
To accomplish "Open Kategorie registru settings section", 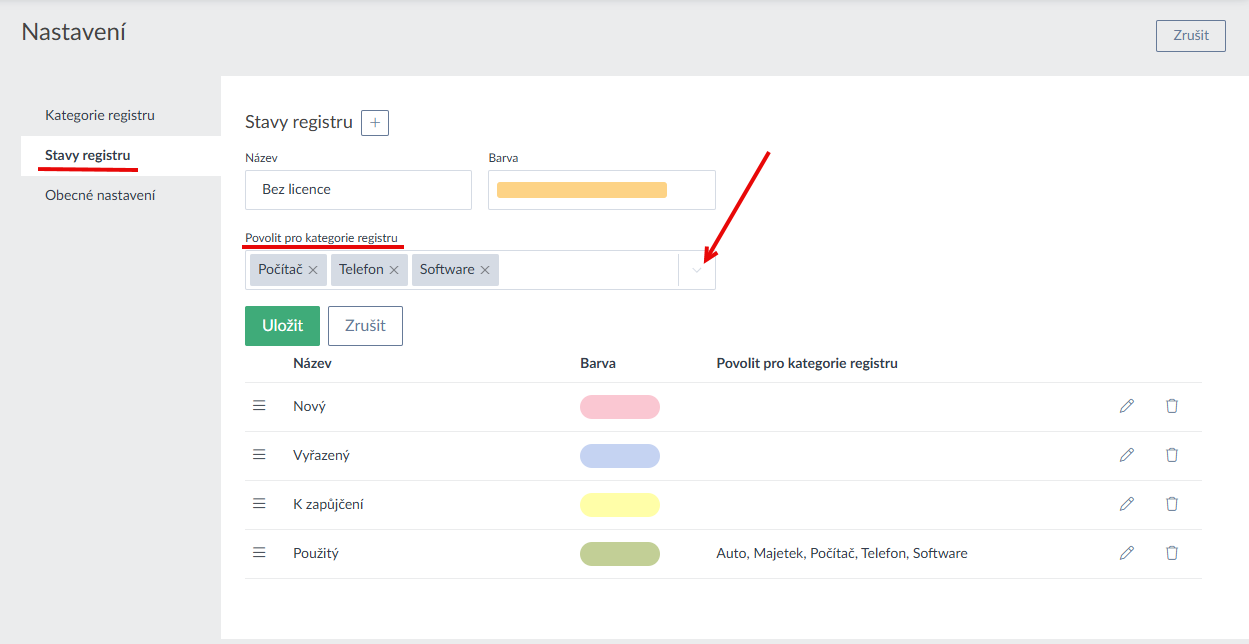I will pos(100,115).
